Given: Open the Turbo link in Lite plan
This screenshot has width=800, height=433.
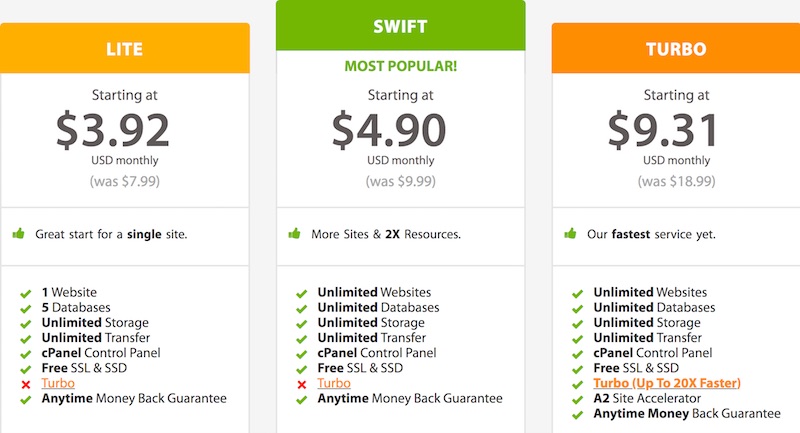Looking at the screenshot, I should [x=58, y=383].
